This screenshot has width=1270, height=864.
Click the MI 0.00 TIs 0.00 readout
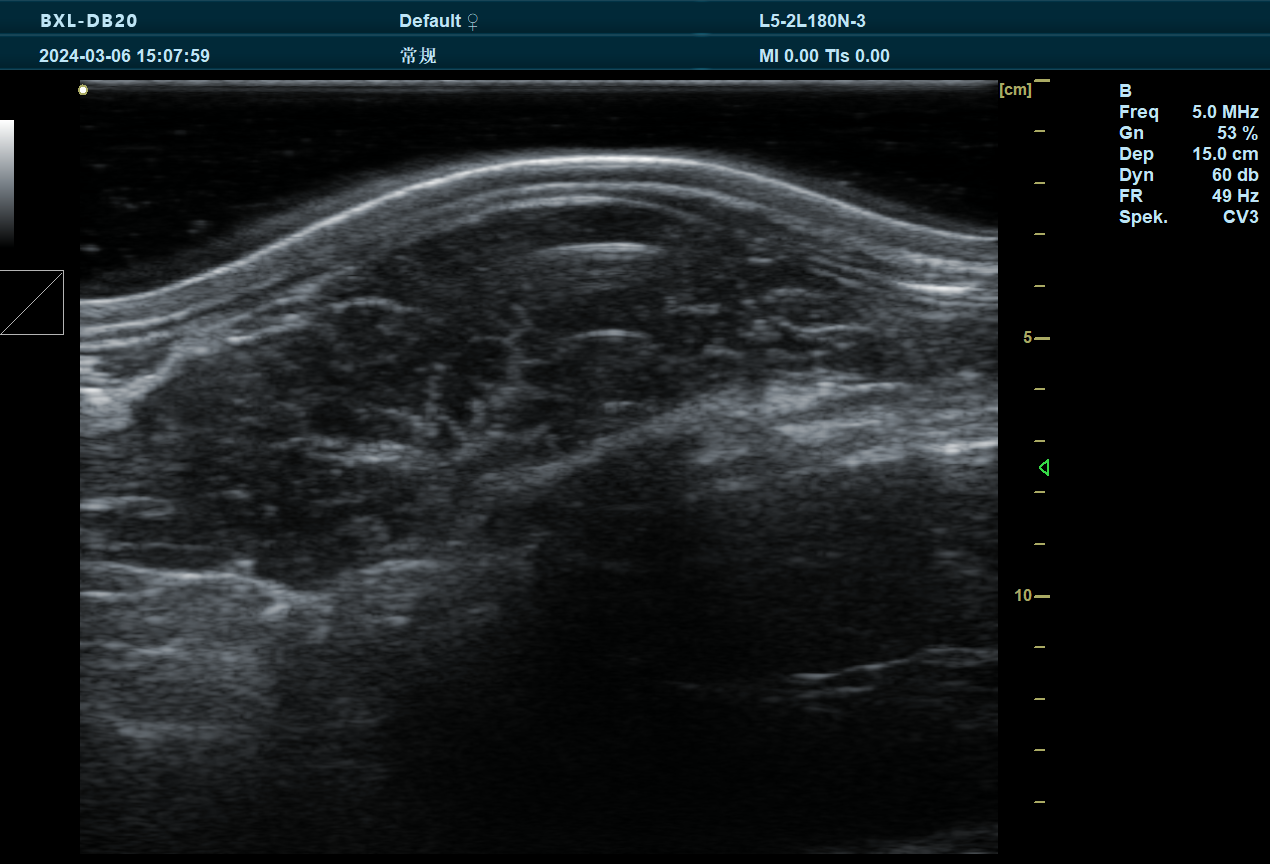click(824, 56)
